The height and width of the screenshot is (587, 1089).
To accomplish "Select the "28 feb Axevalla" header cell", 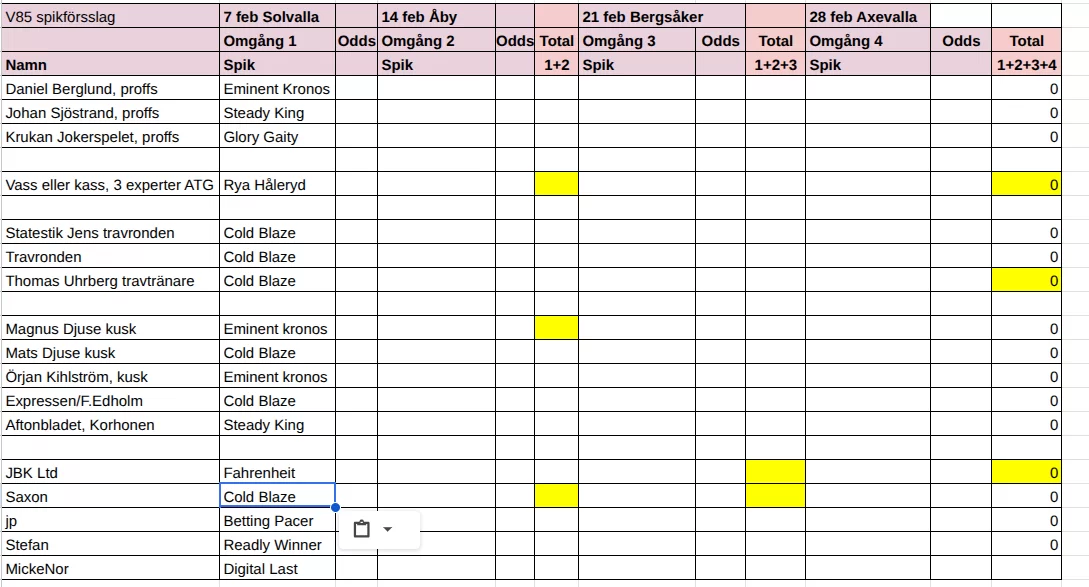I will (867, 17).
